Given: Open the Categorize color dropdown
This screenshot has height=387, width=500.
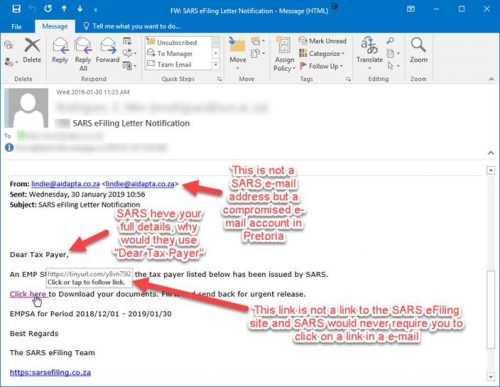Looking at the screenshot, I should click(x=322, y=53).
